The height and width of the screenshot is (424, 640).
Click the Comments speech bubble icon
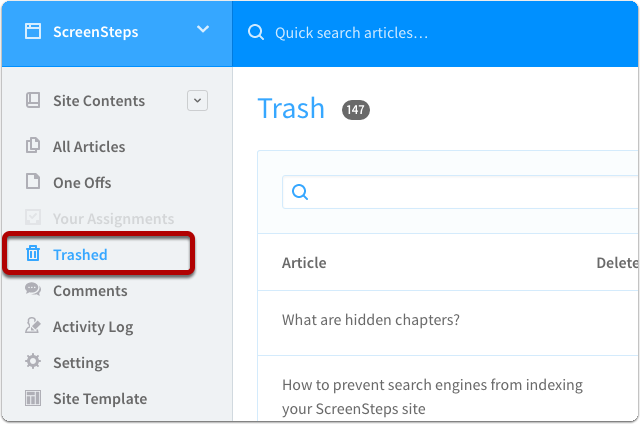point(33,289)
